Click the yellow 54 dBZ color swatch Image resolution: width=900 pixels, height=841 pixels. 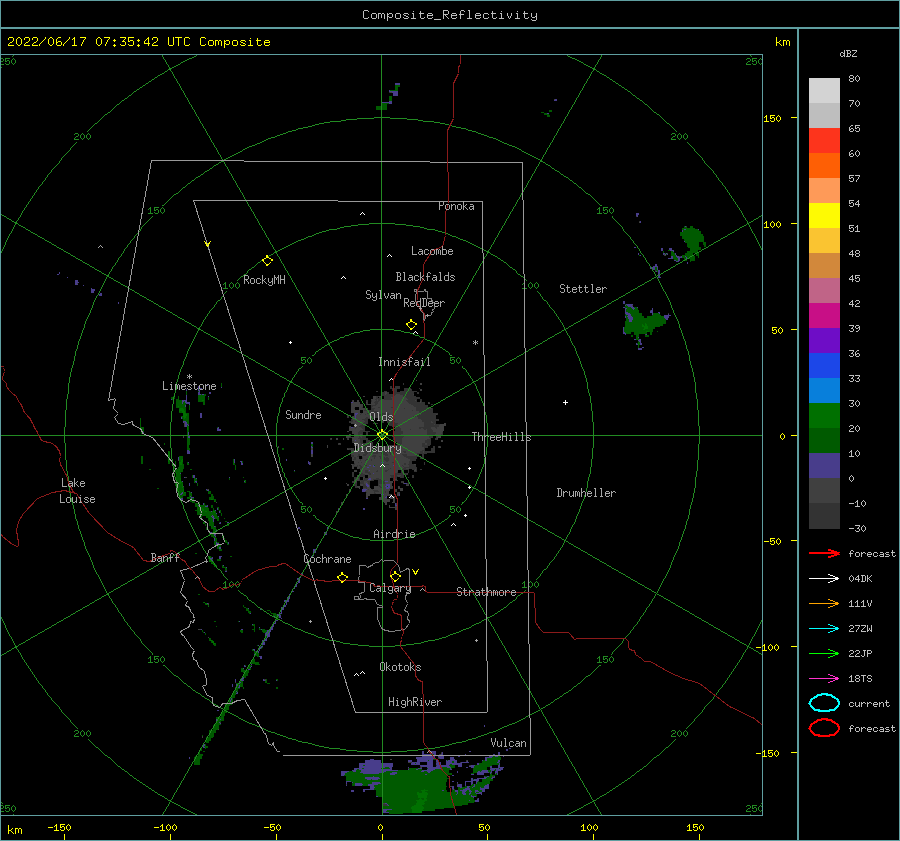point(824,216)
